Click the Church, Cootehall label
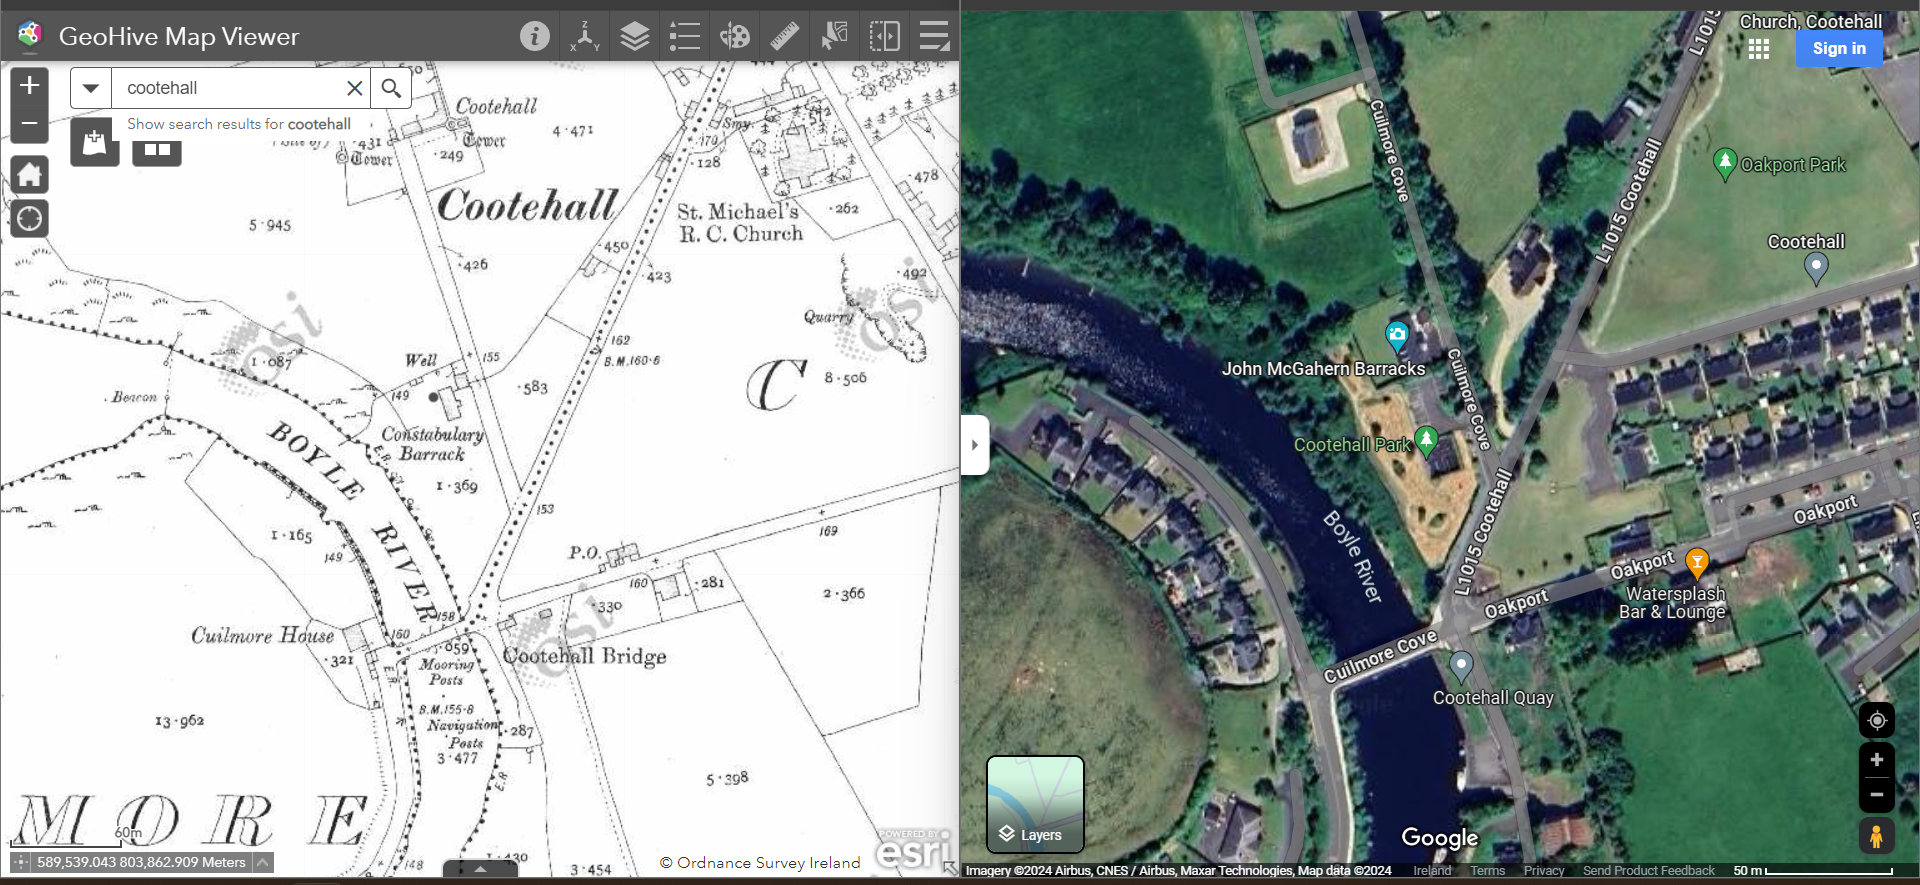Screen dimensions: 1920x885 click(1811, 22)
